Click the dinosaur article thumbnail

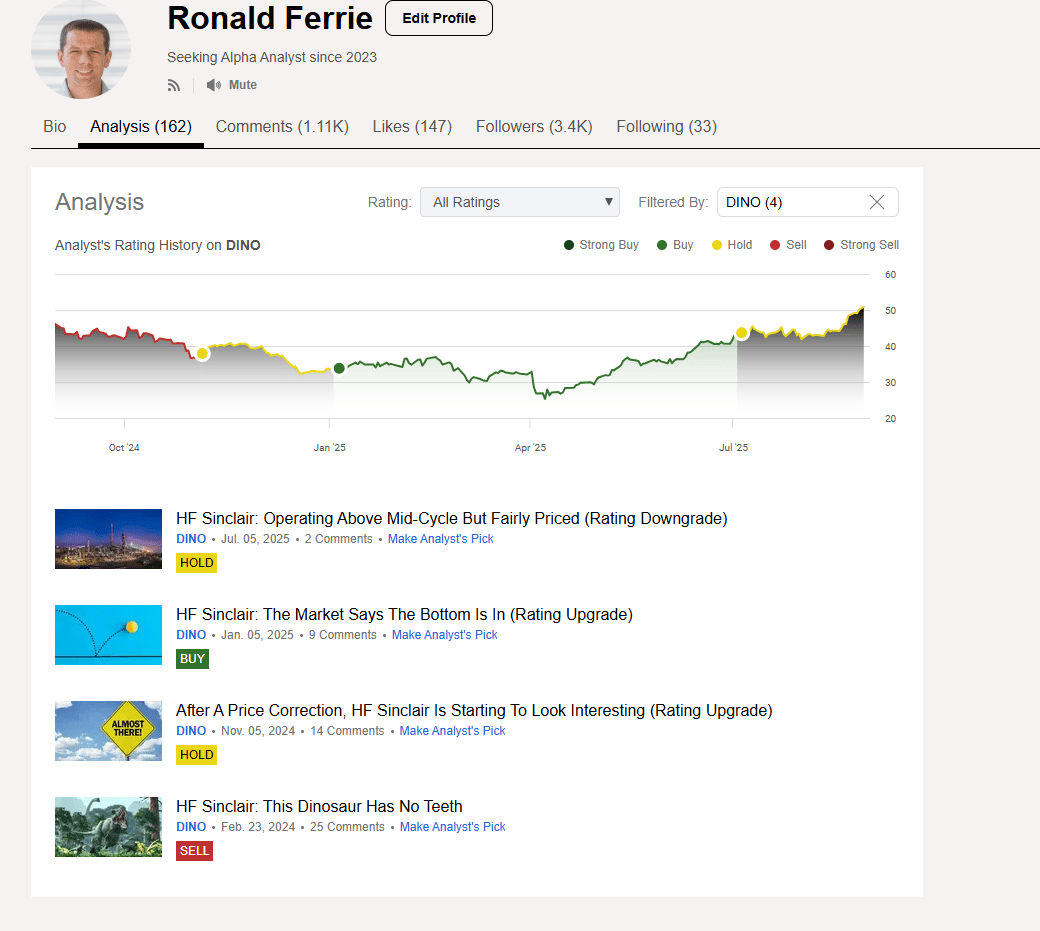[108, 827]
